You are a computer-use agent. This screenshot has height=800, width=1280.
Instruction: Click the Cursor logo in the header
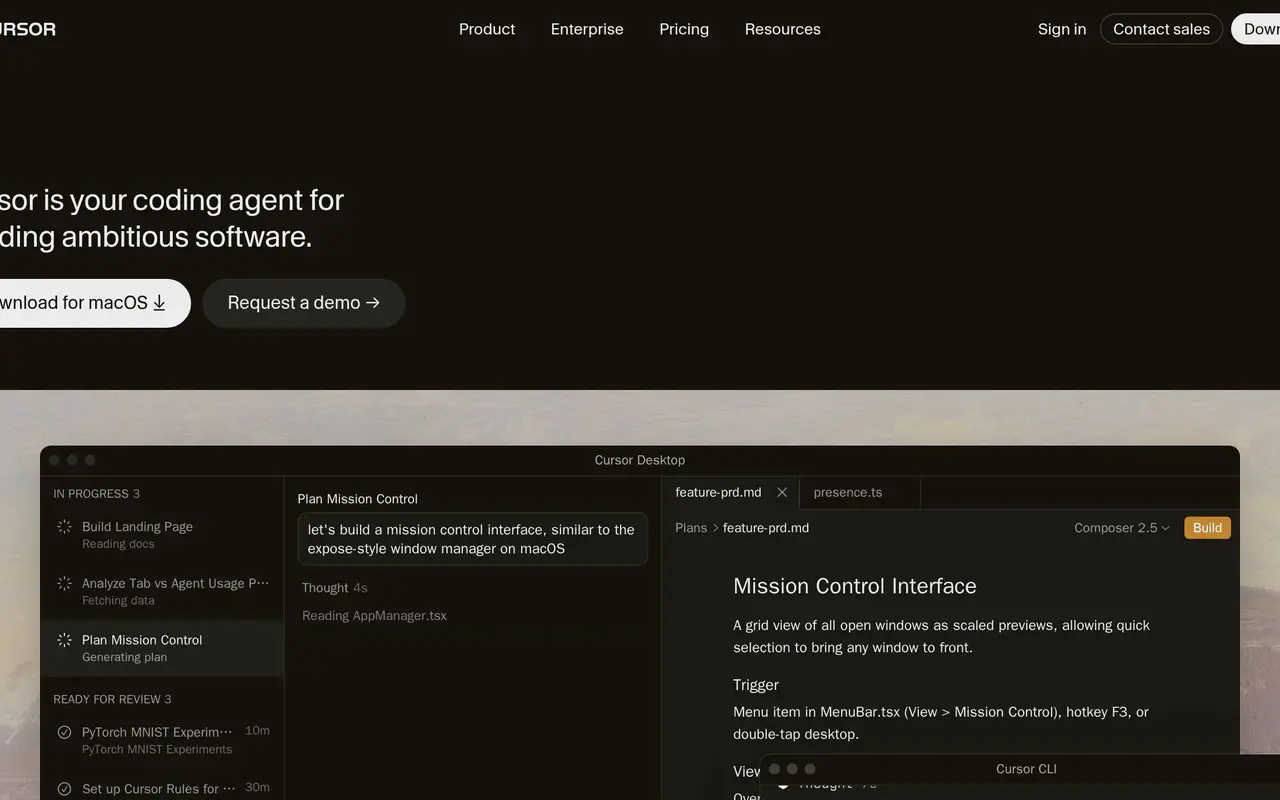[27, 29]
